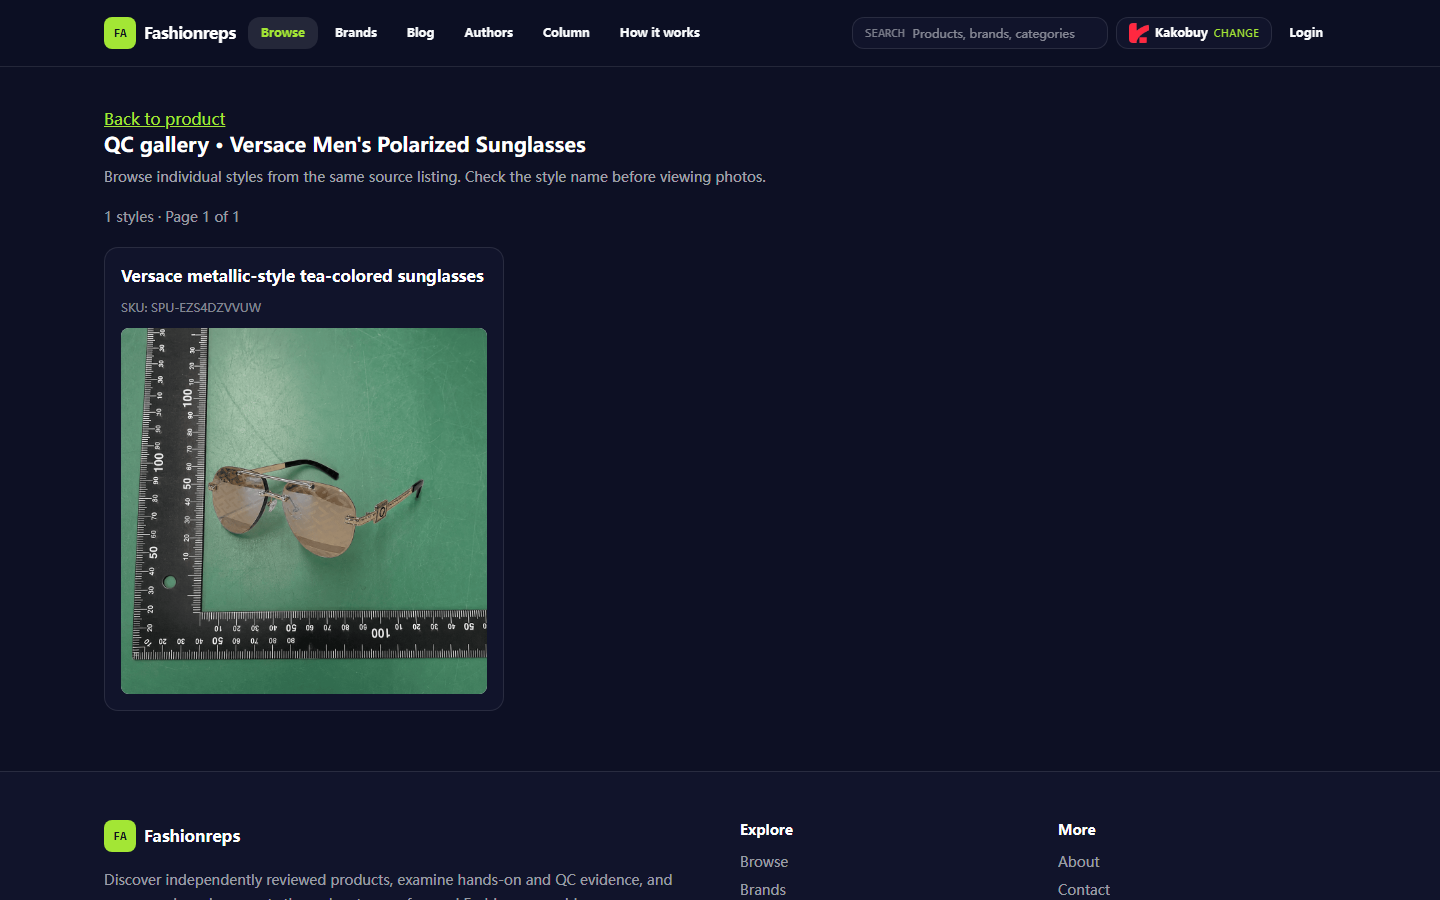Image resolution: width=1440 pixels, height=900 pixels.
Task: Open the Browse nav tab
Action: pyautogui.click(x=283, y=33)
